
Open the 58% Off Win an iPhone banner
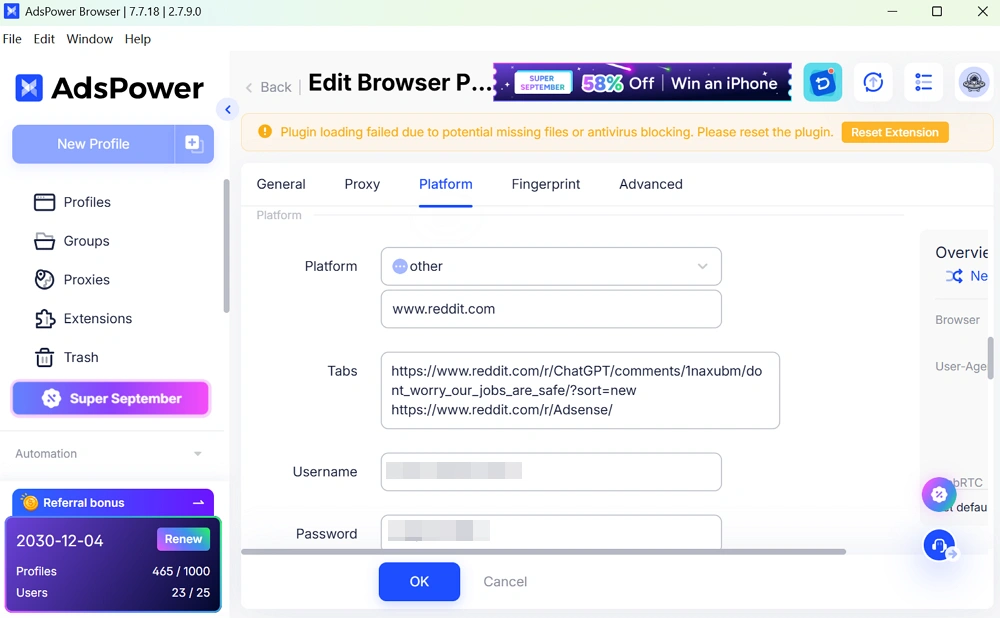tap(642, 82)
